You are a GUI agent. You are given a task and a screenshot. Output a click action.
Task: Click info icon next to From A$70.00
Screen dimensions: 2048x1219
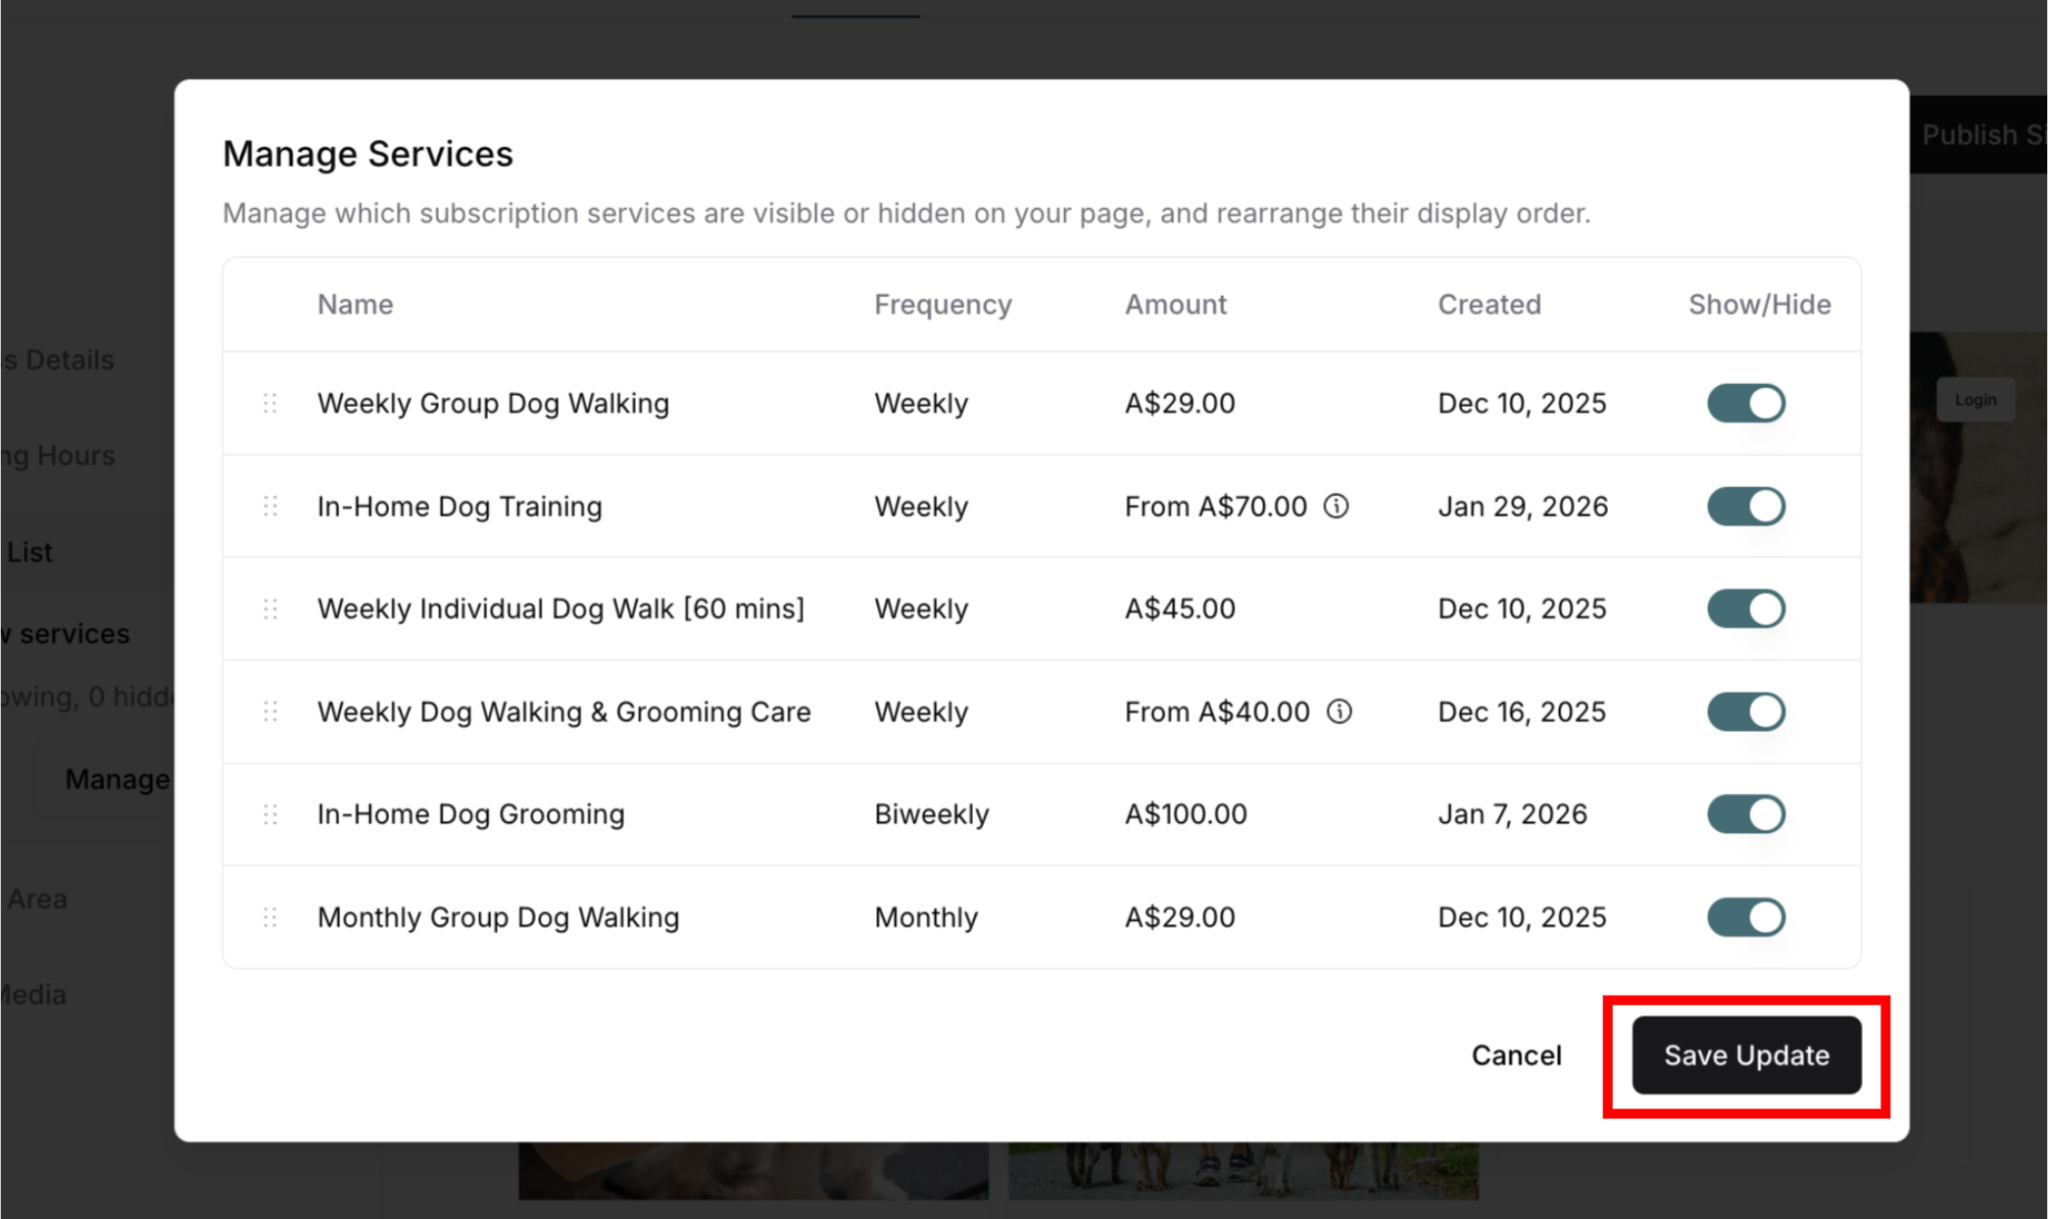(1336, 506)
